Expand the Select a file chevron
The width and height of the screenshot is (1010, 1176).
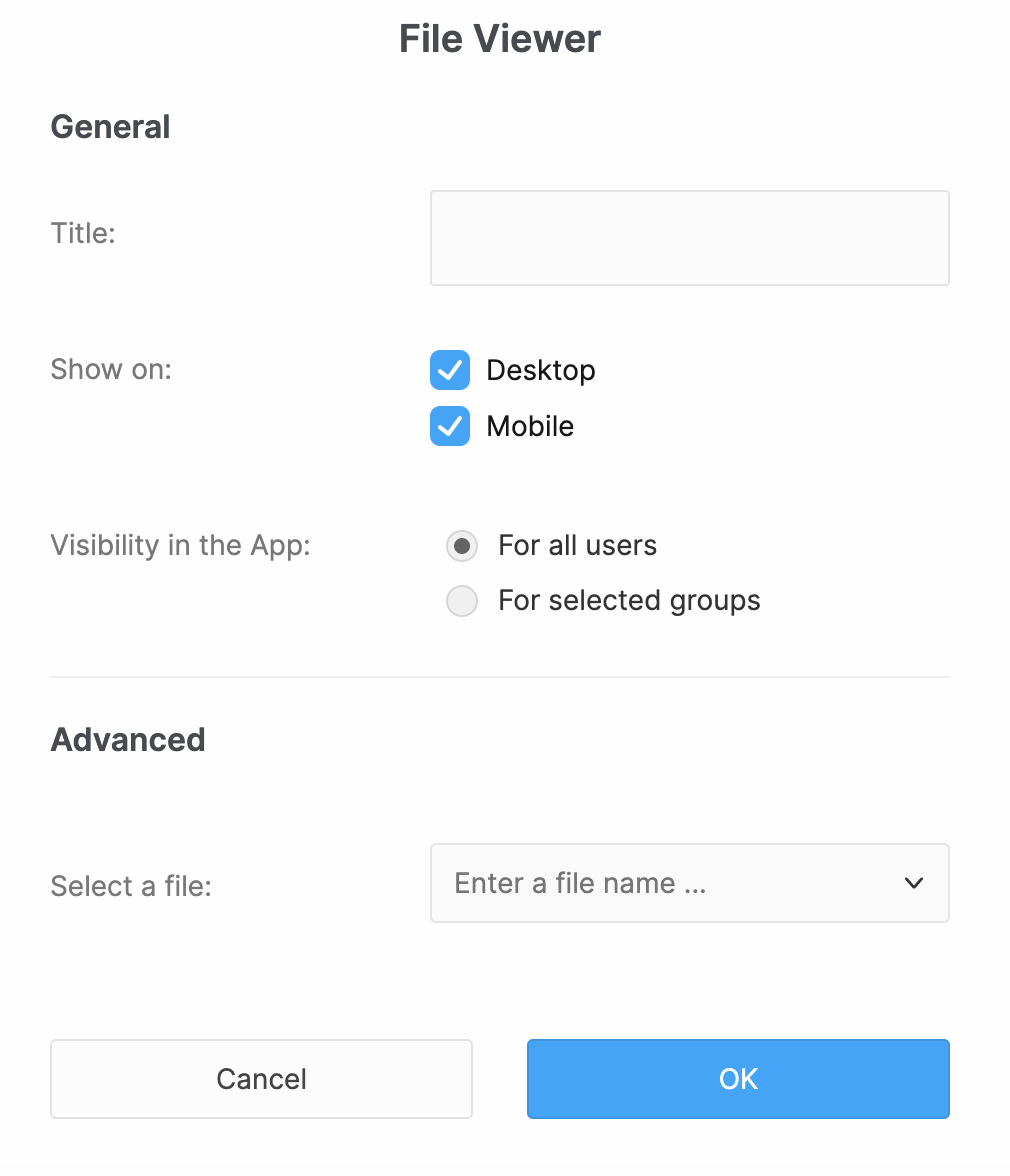(912, 883)
